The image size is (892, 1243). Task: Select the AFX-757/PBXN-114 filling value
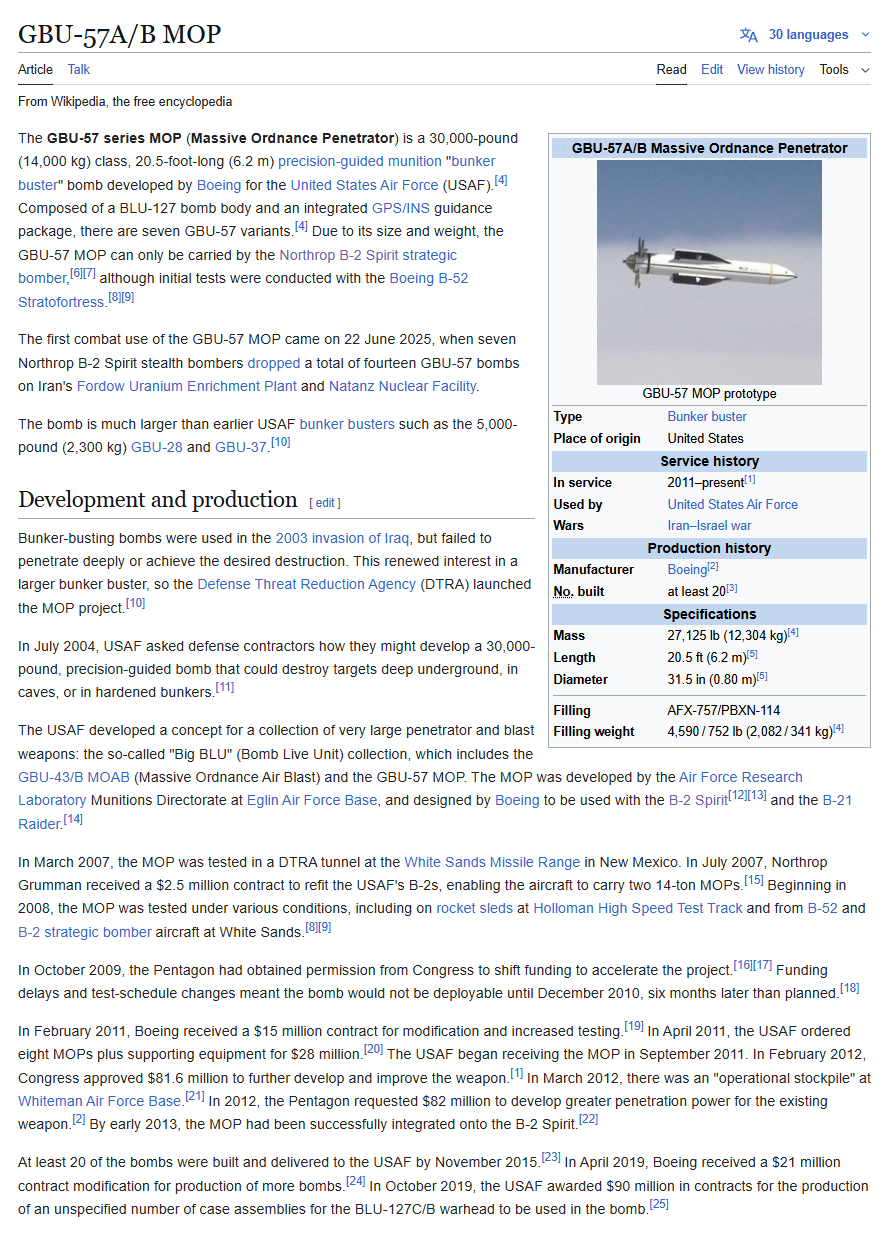pyautogui.click(x=724, y=710)
